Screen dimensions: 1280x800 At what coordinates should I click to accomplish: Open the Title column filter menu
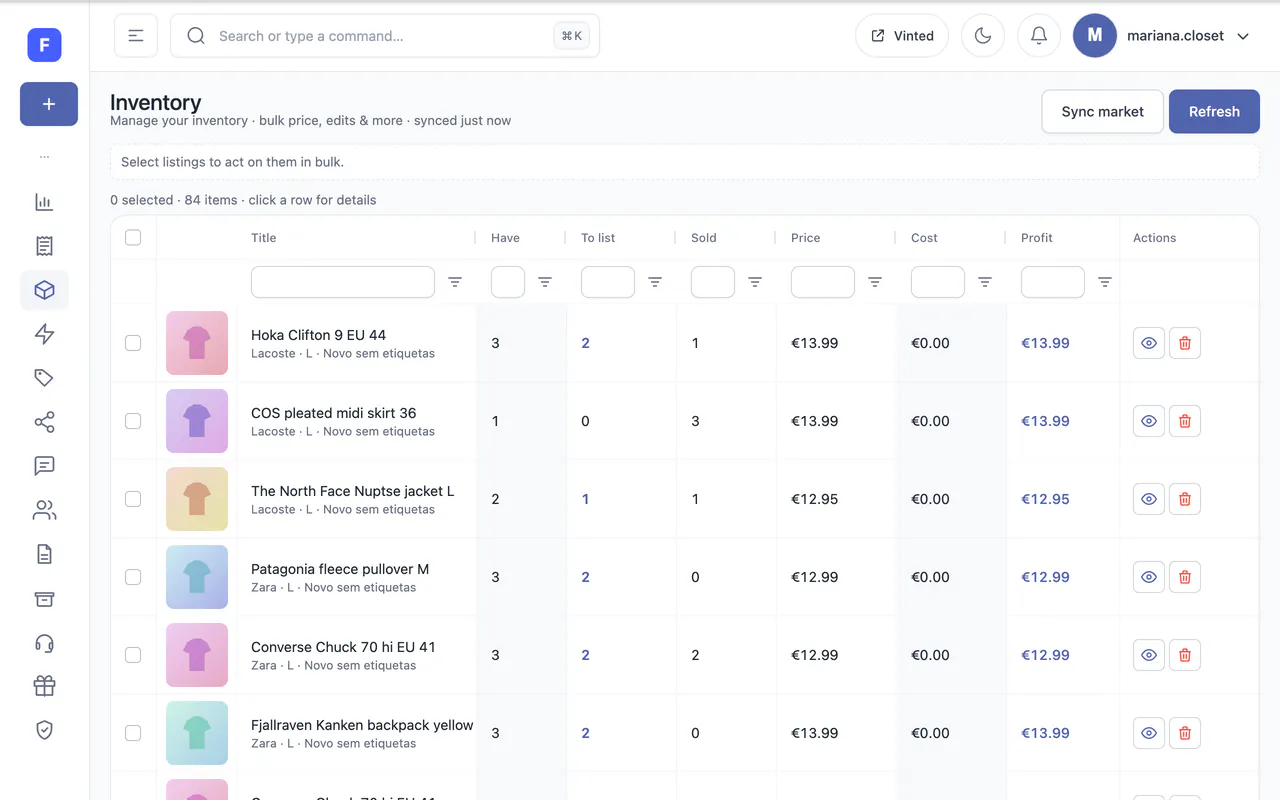pos(455,282)
